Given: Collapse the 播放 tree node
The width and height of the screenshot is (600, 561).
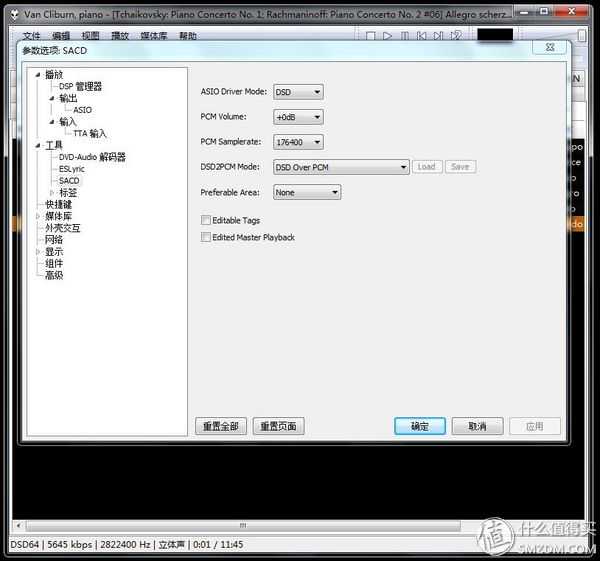Looking at the screenshot, I should 38,75.
